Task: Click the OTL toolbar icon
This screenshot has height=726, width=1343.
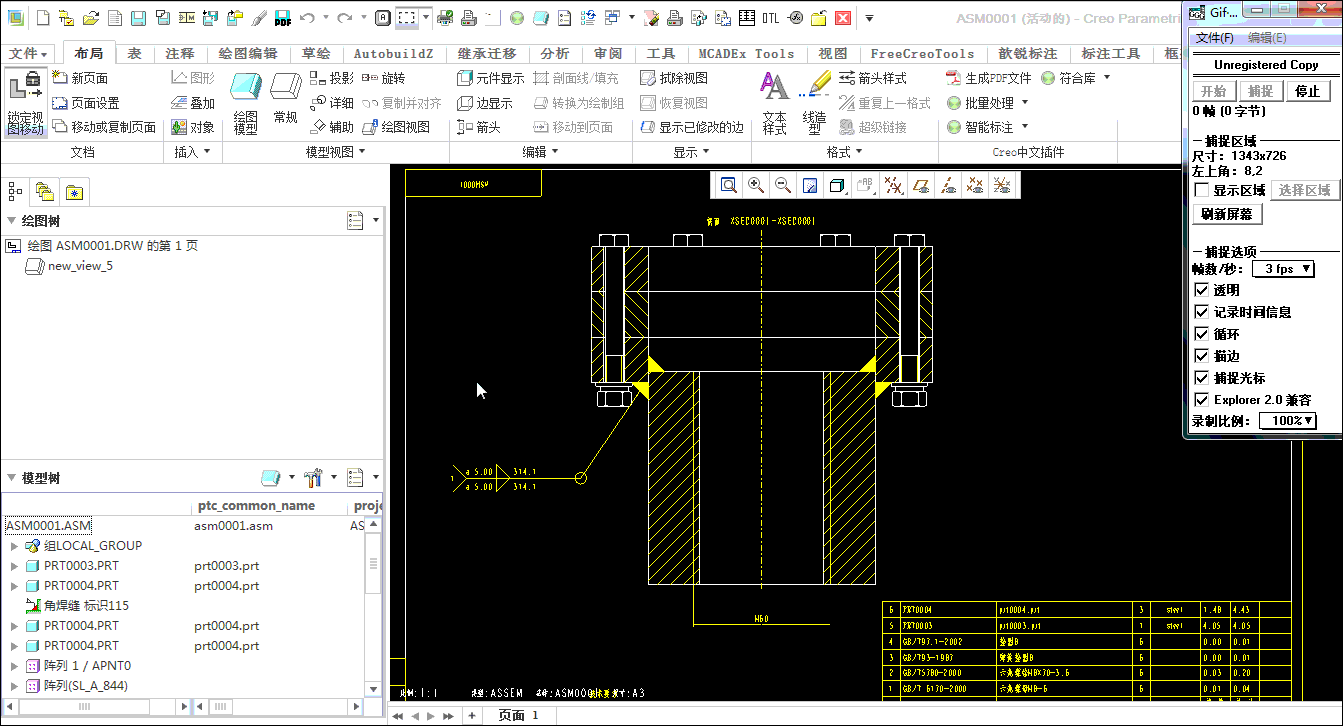Action: point(771,18)
